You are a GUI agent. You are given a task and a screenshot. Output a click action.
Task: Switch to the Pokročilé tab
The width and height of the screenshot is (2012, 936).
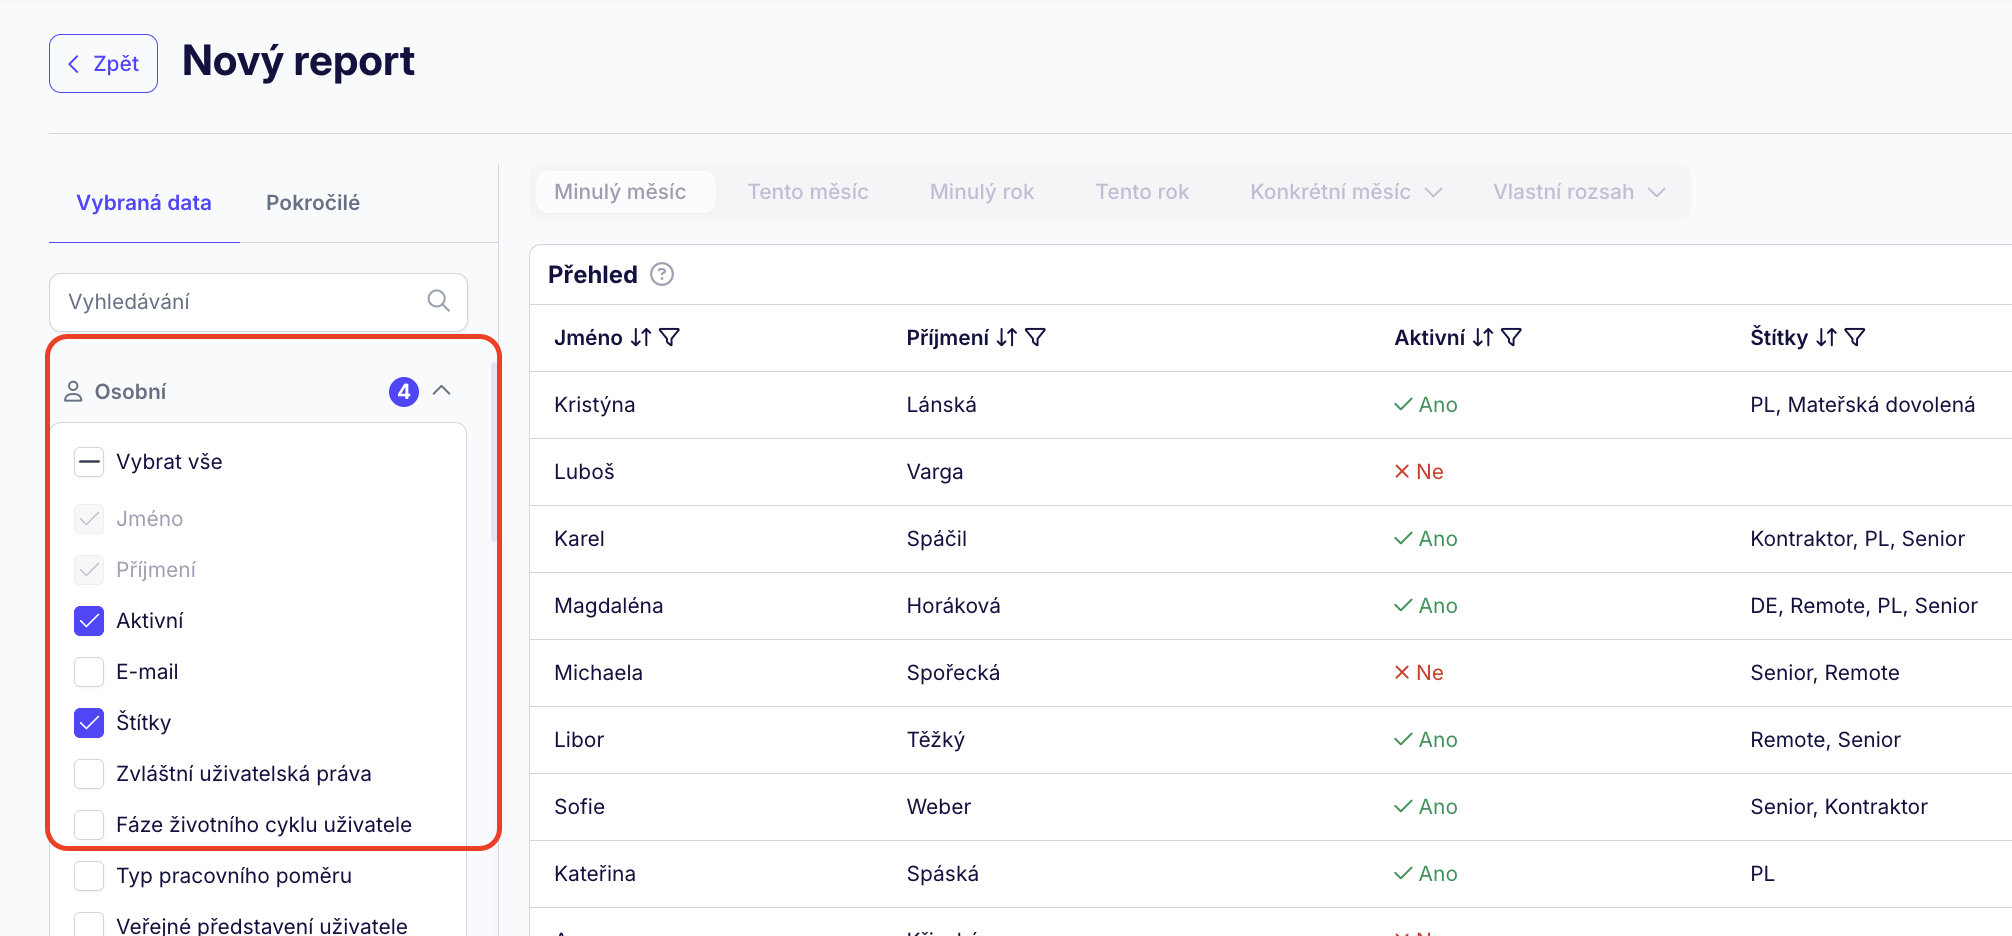coord(313,203)
